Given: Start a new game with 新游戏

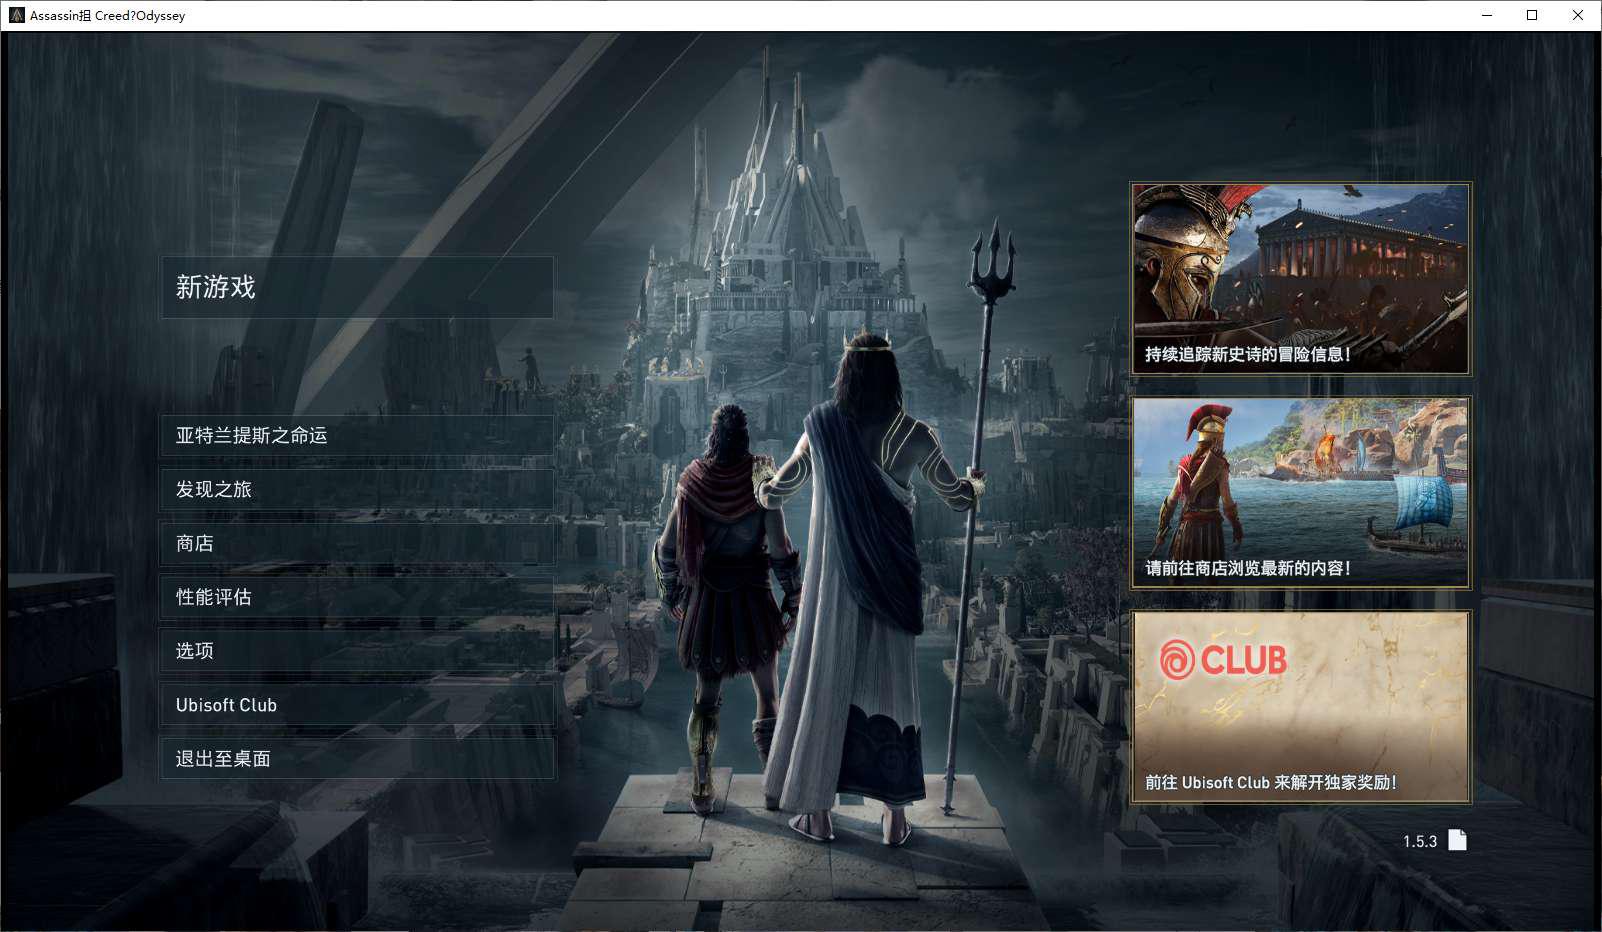Looking at the screenshot, I should tap(357, 288).
